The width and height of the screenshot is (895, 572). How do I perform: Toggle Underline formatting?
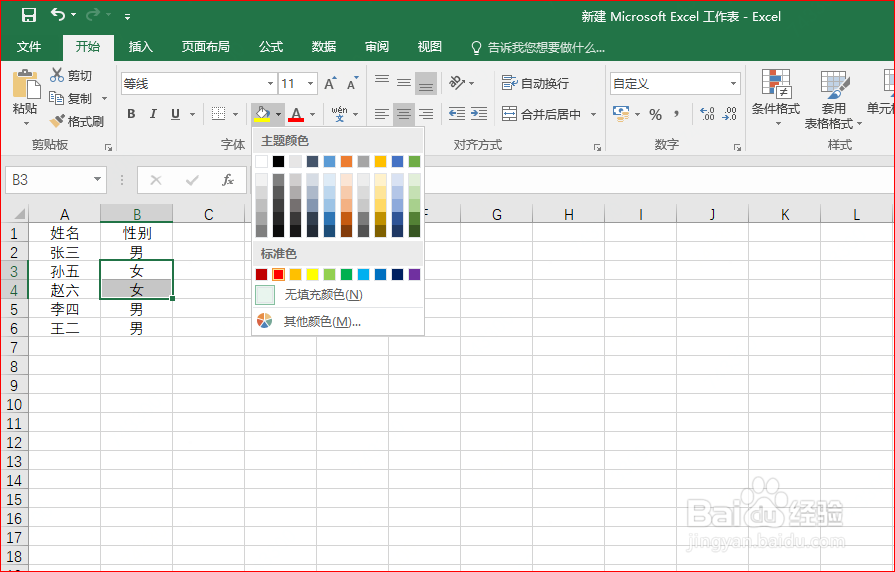(x=175, y=114)
